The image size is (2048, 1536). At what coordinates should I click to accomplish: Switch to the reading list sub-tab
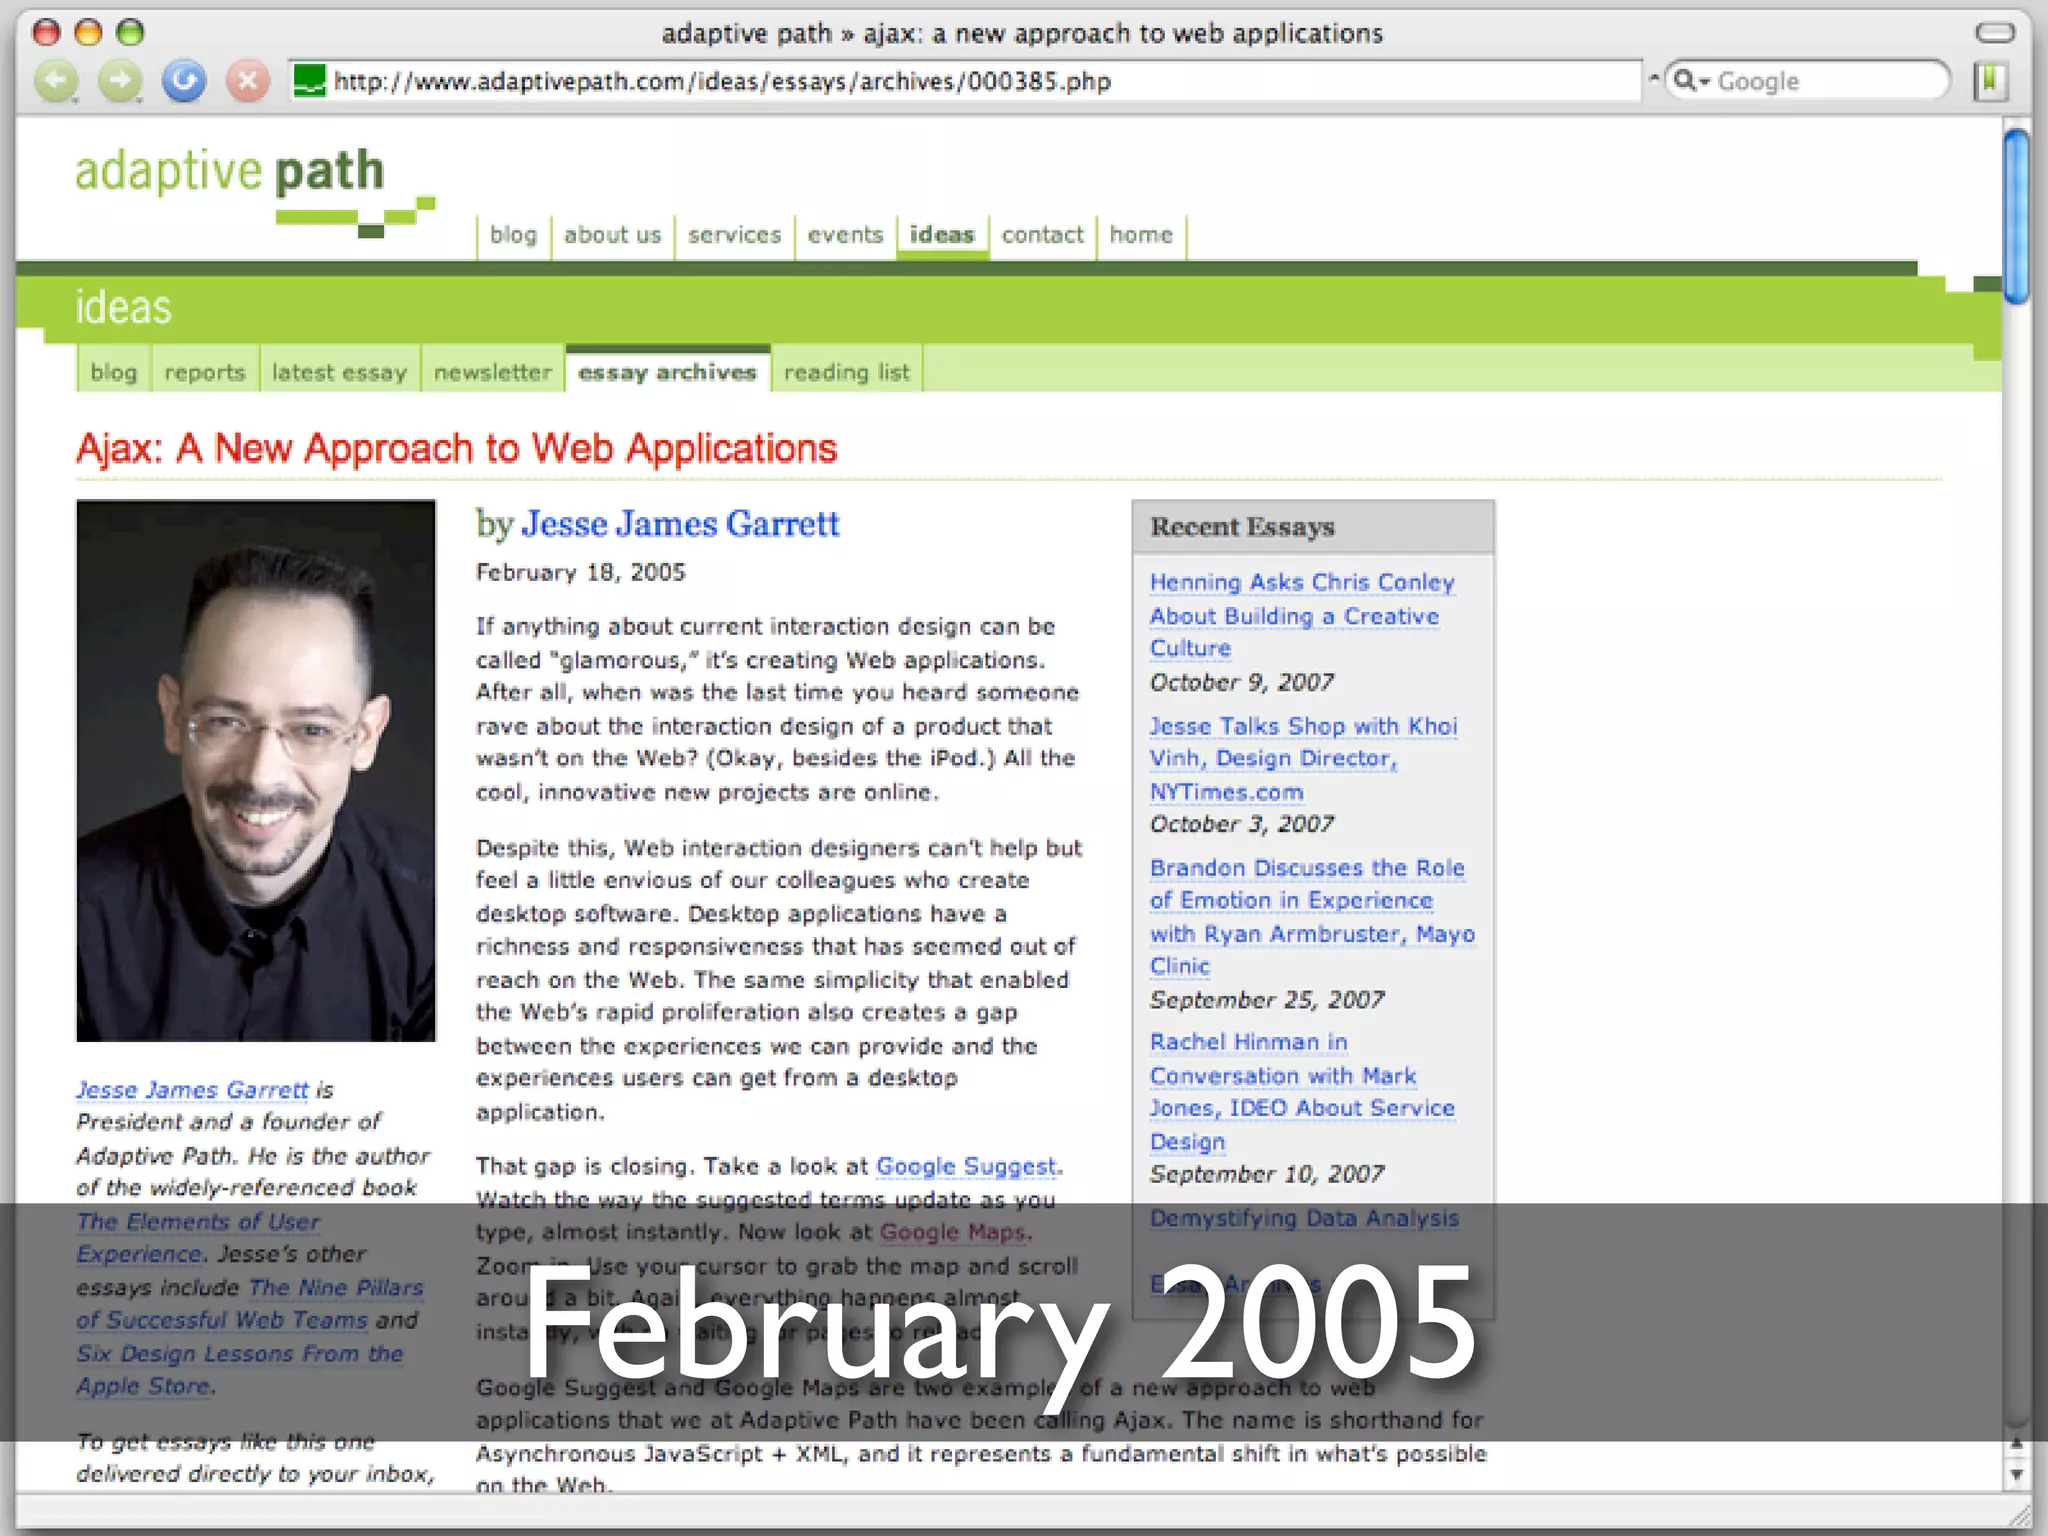click(847, 372)
